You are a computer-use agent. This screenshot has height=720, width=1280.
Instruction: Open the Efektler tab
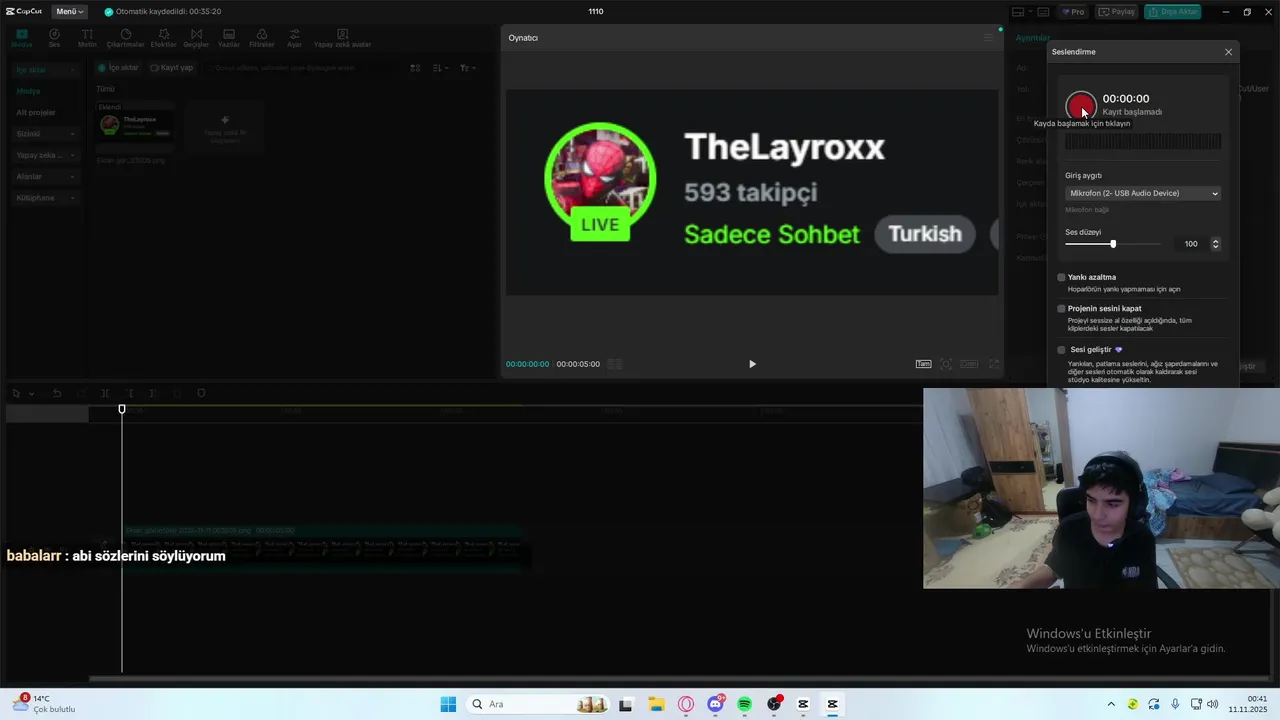tap(163, 38)
